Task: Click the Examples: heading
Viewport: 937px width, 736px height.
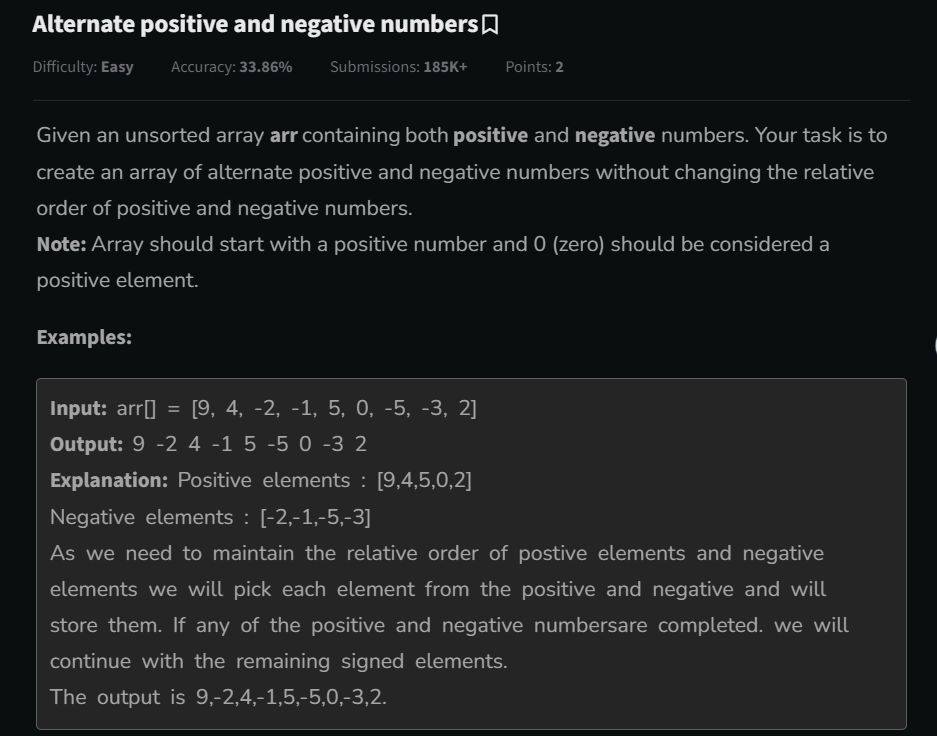Action: click(84, 337)
